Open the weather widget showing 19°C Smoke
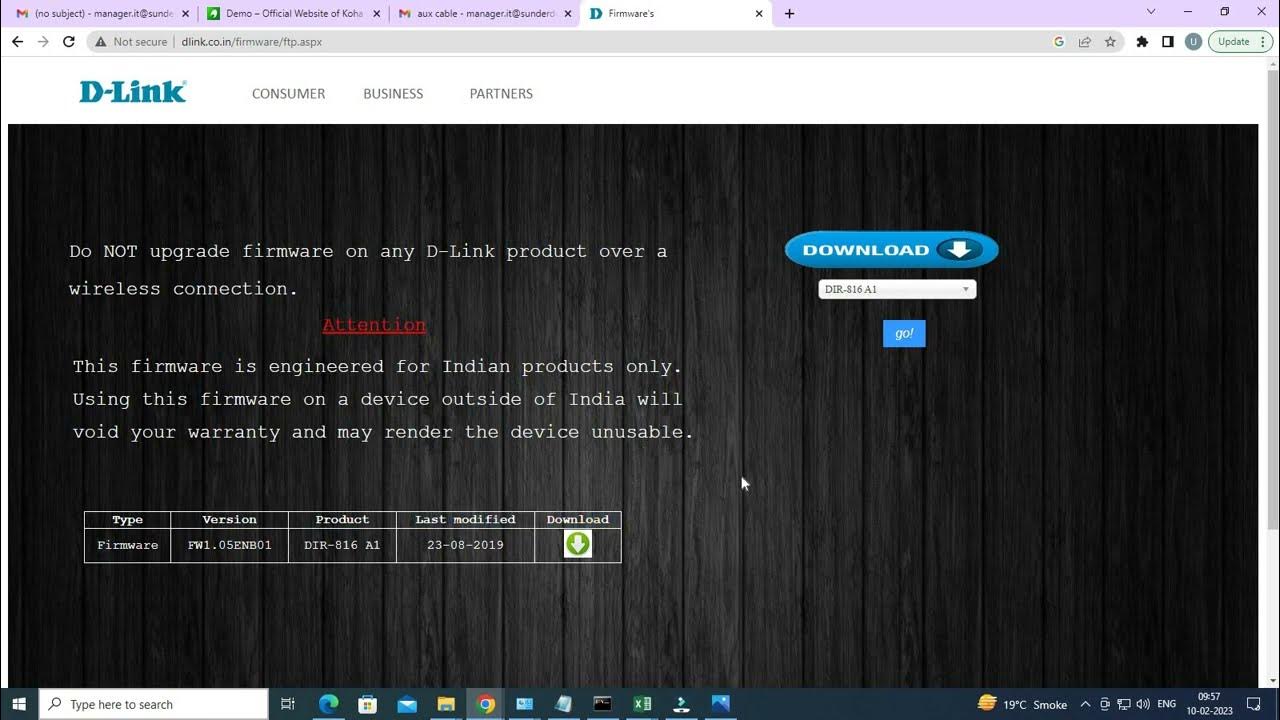This screenshot has height=720, width=1280. coord(1023,704)
